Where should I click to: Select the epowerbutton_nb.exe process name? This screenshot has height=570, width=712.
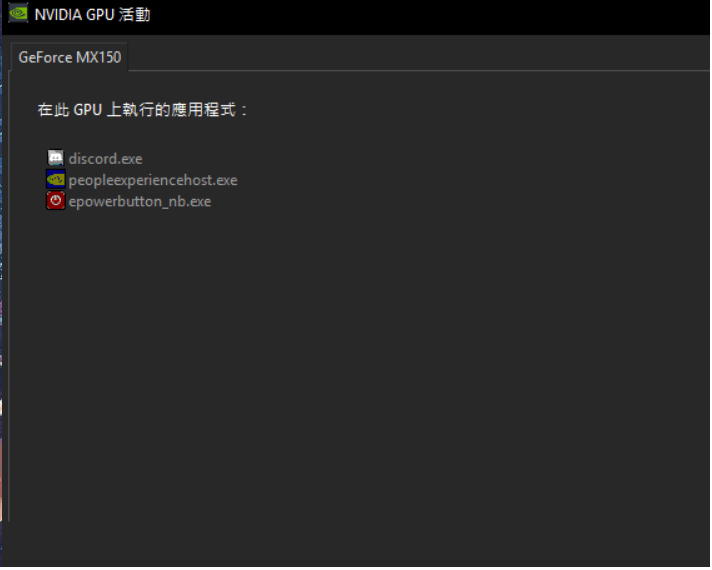tap(139, 201)
